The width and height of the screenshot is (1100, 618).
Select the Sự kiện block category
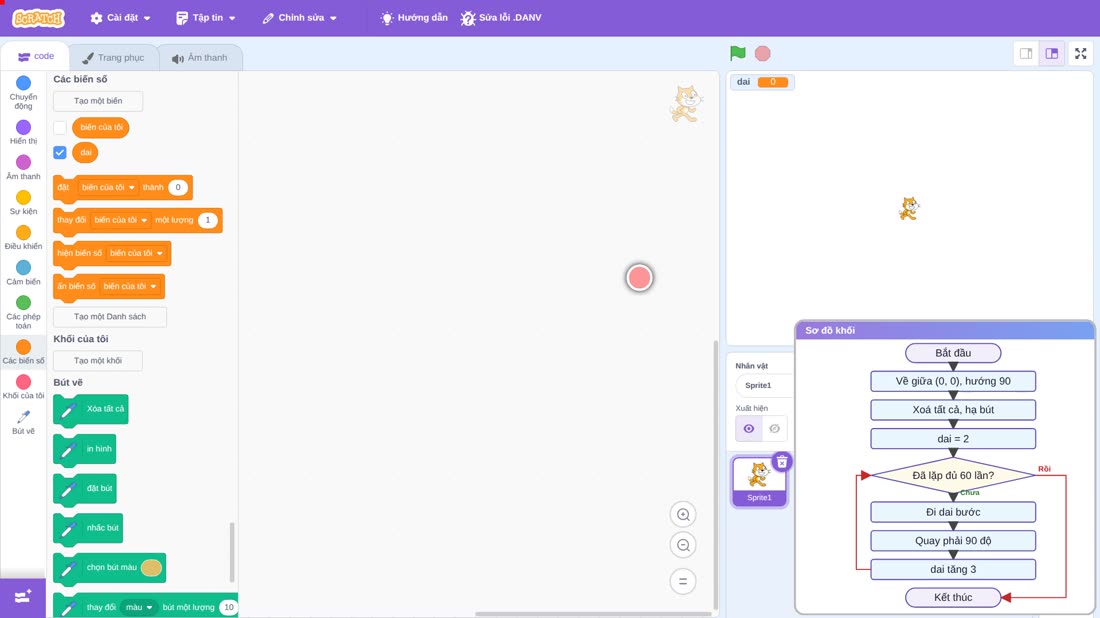[23, 203]
